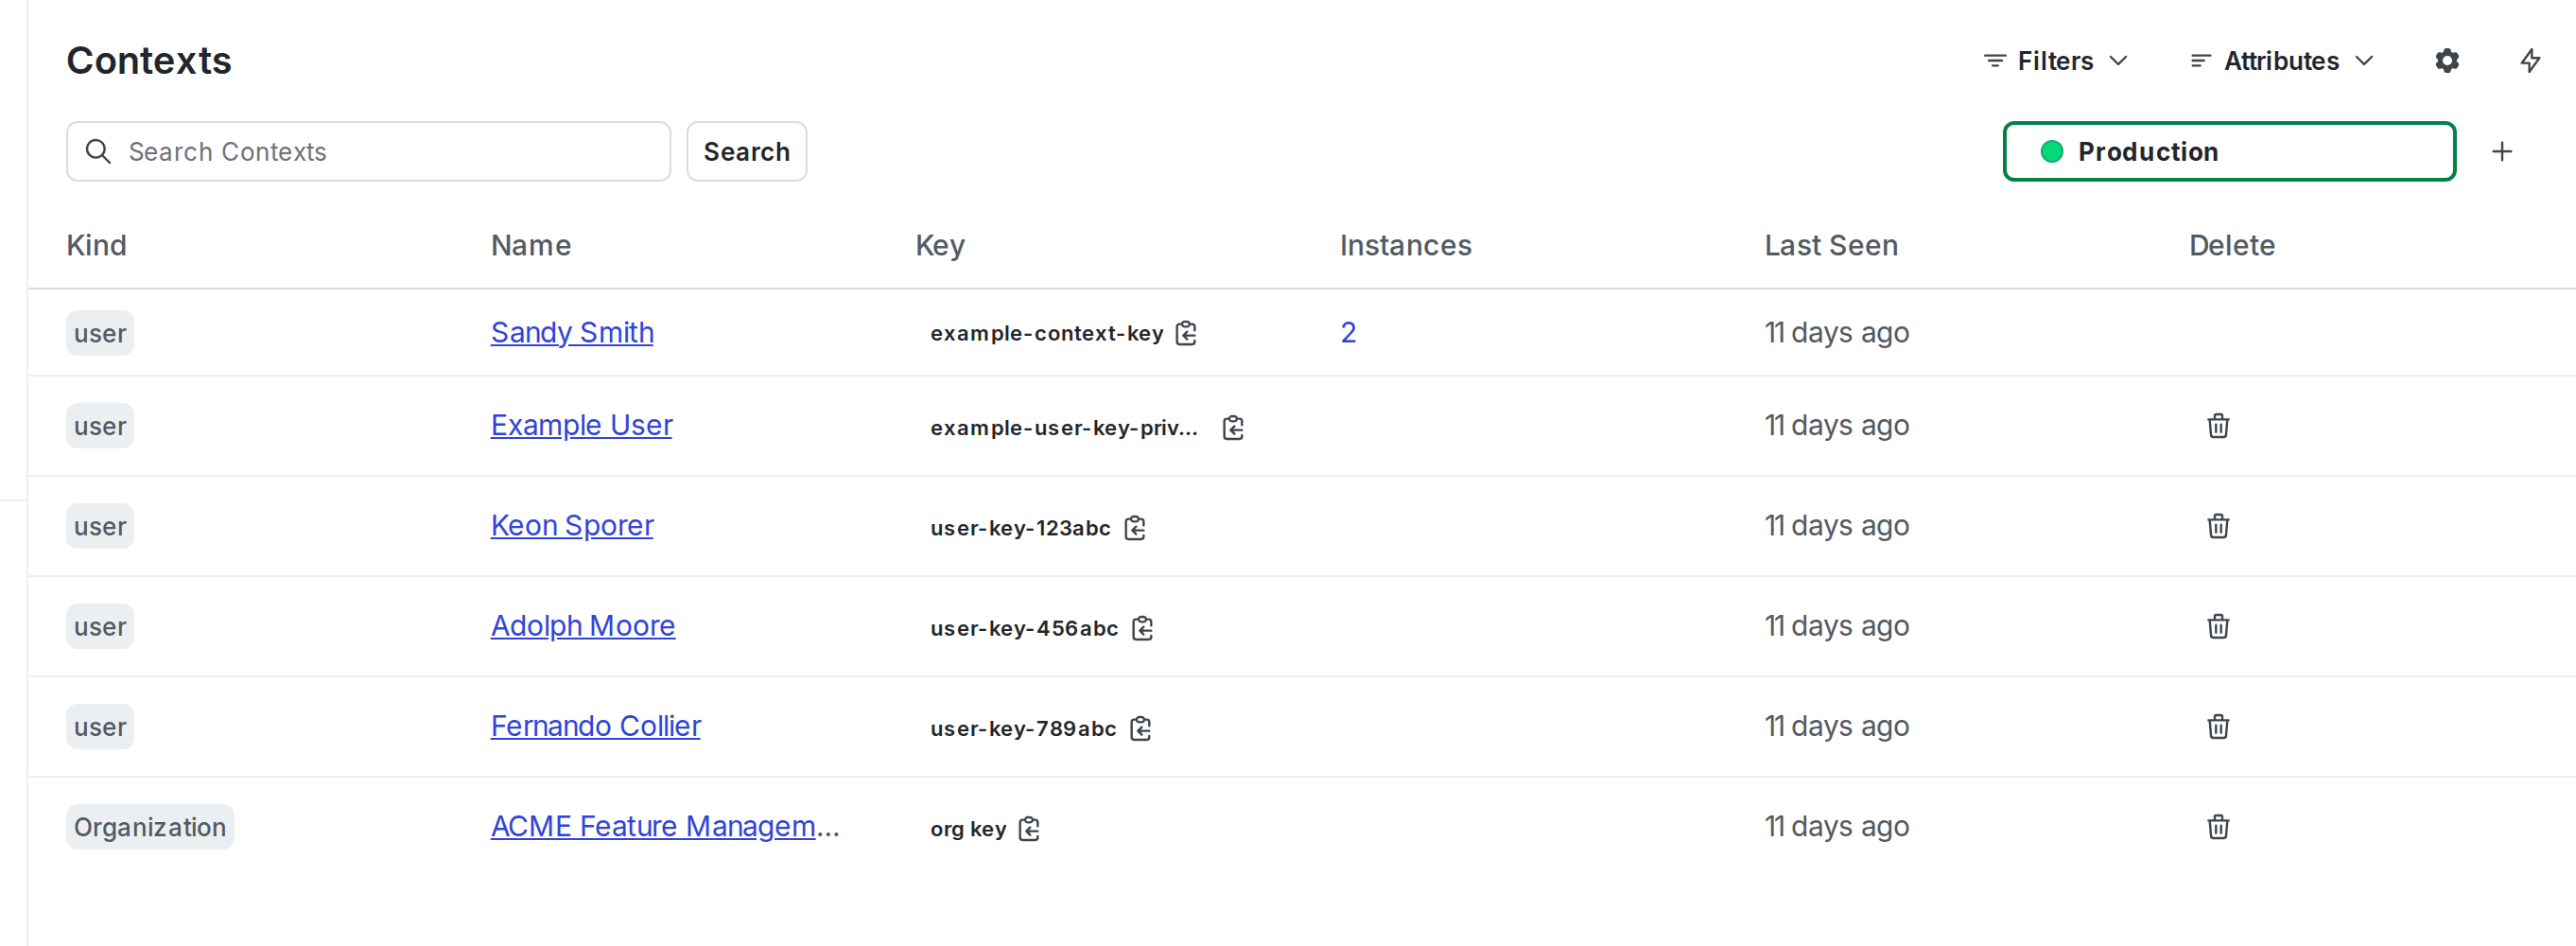Viewport: 2576px width, 946px height.
Task: Copy the user-key-789abc key
Action: 1140,728
